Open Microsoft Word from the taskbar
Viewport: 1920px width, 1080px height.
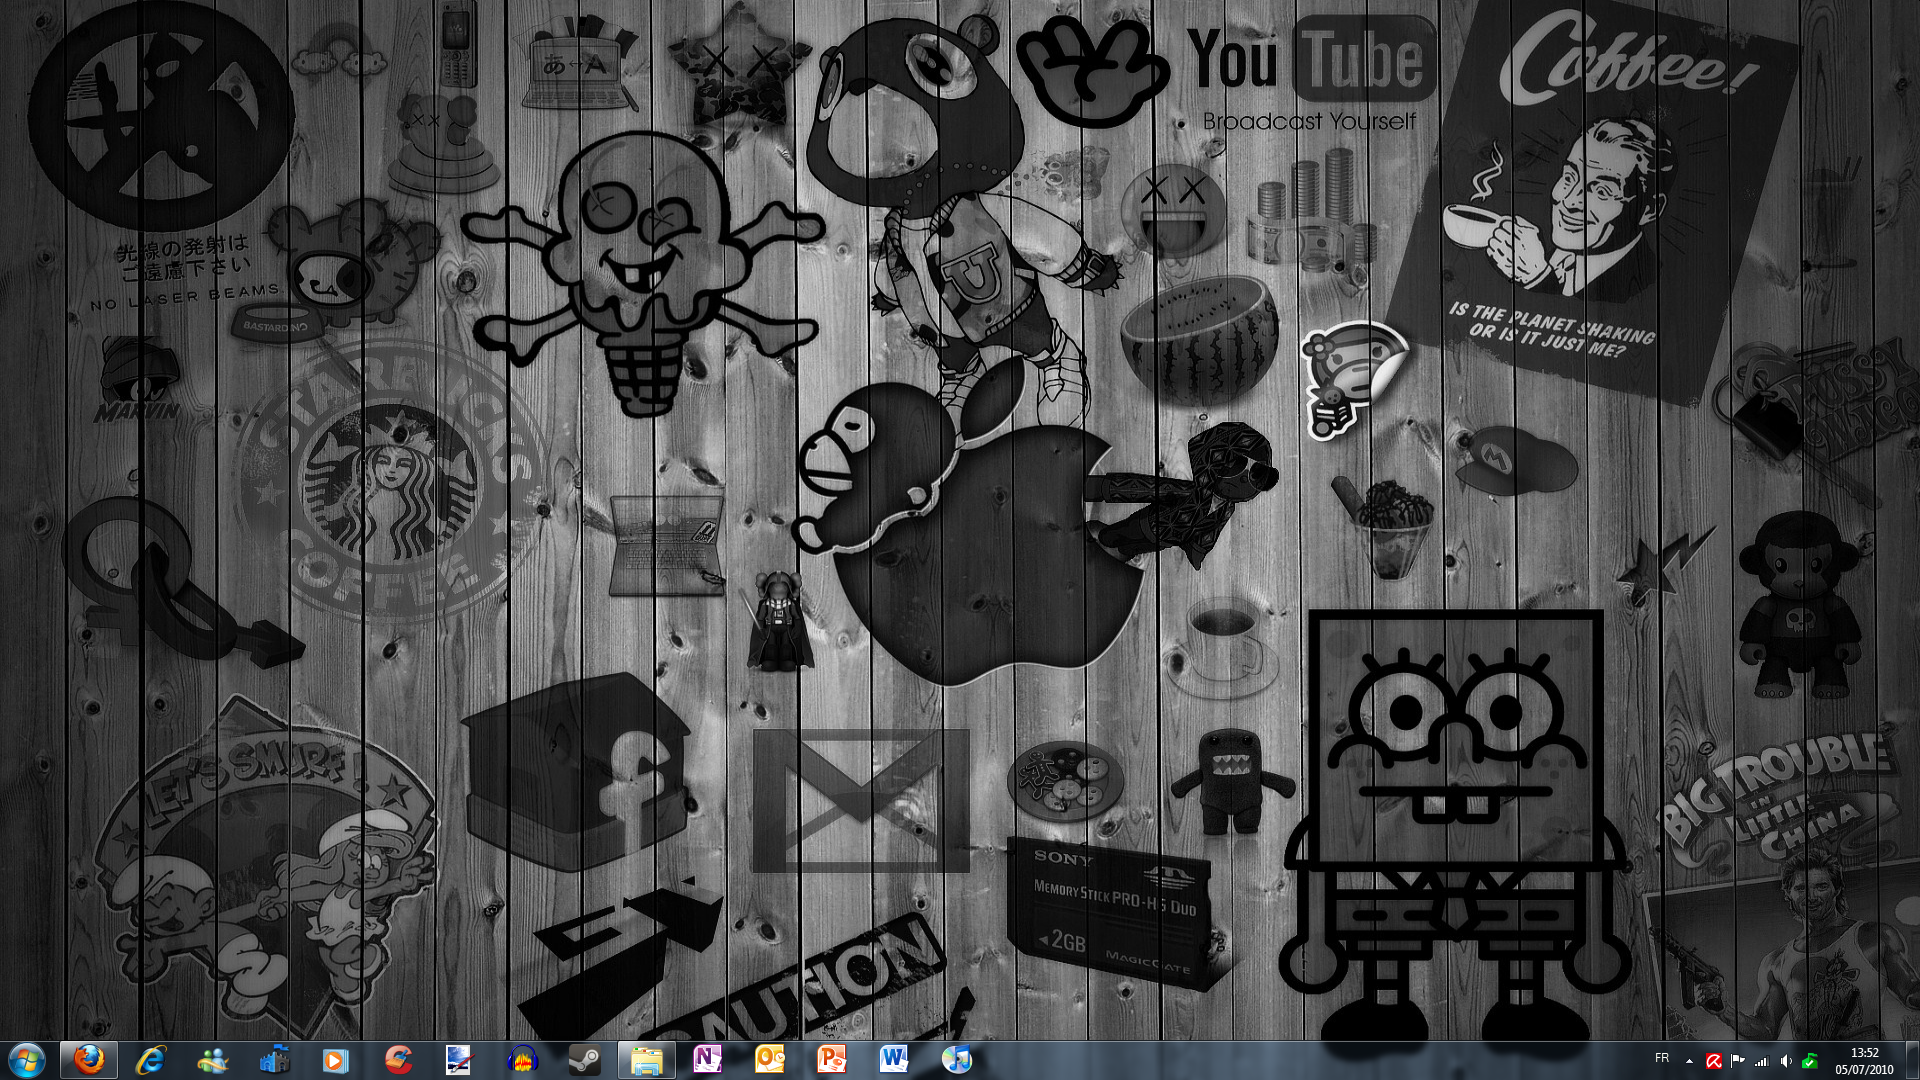pyautogui.click(x=894, y=1060)
